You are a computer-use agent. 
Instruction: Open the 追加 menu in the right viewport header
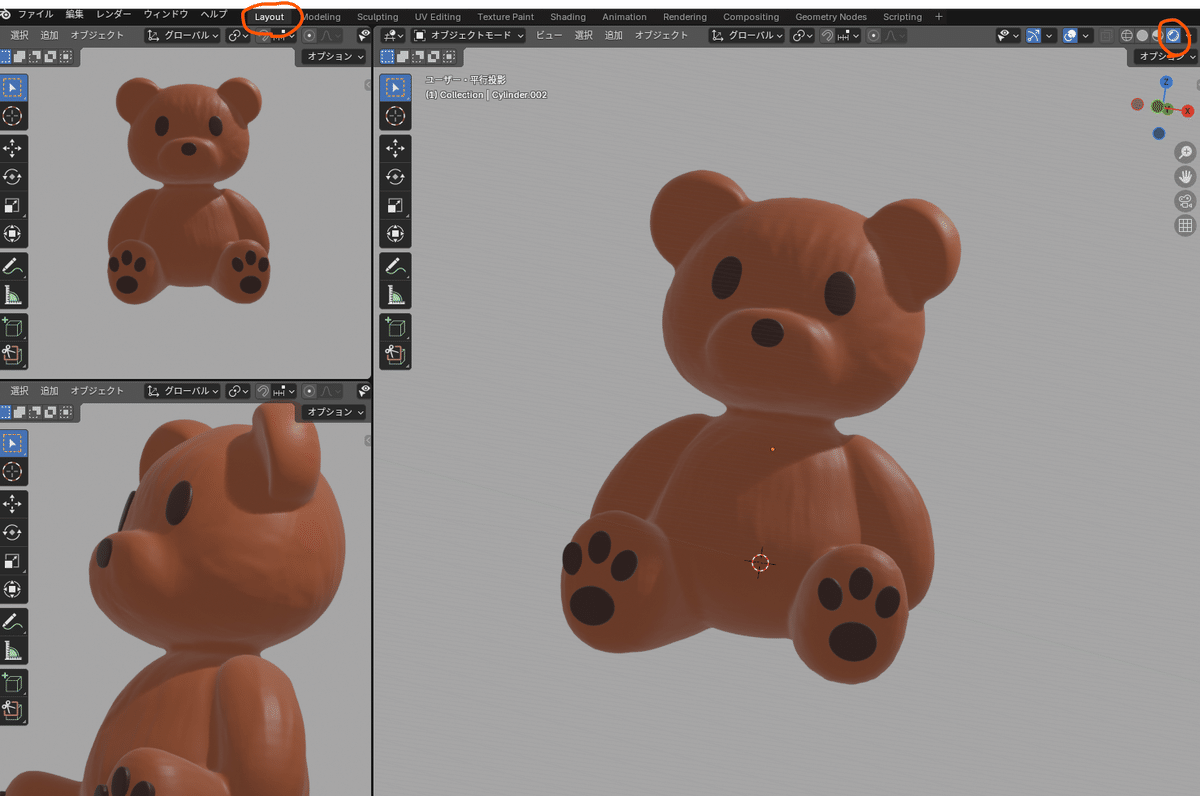tap(613, 35)
